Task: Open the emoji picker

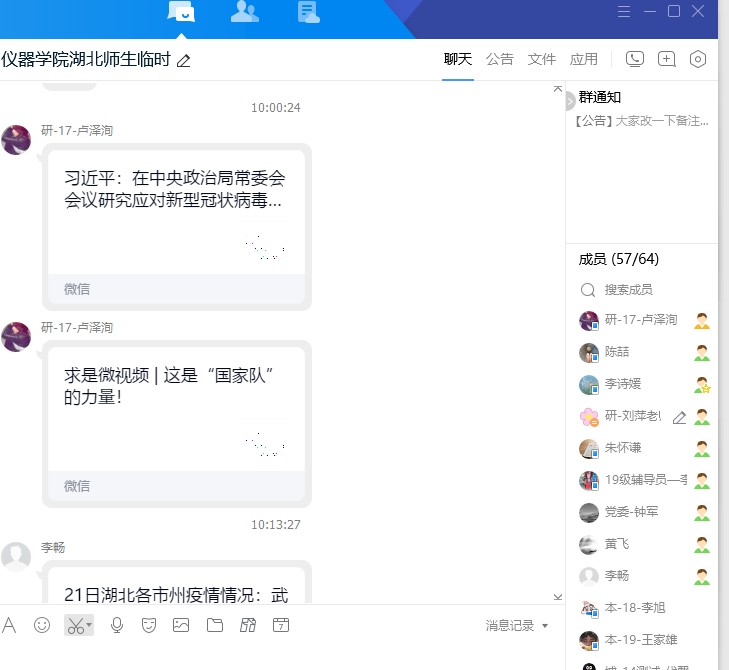Action: [x=42, y=625]
